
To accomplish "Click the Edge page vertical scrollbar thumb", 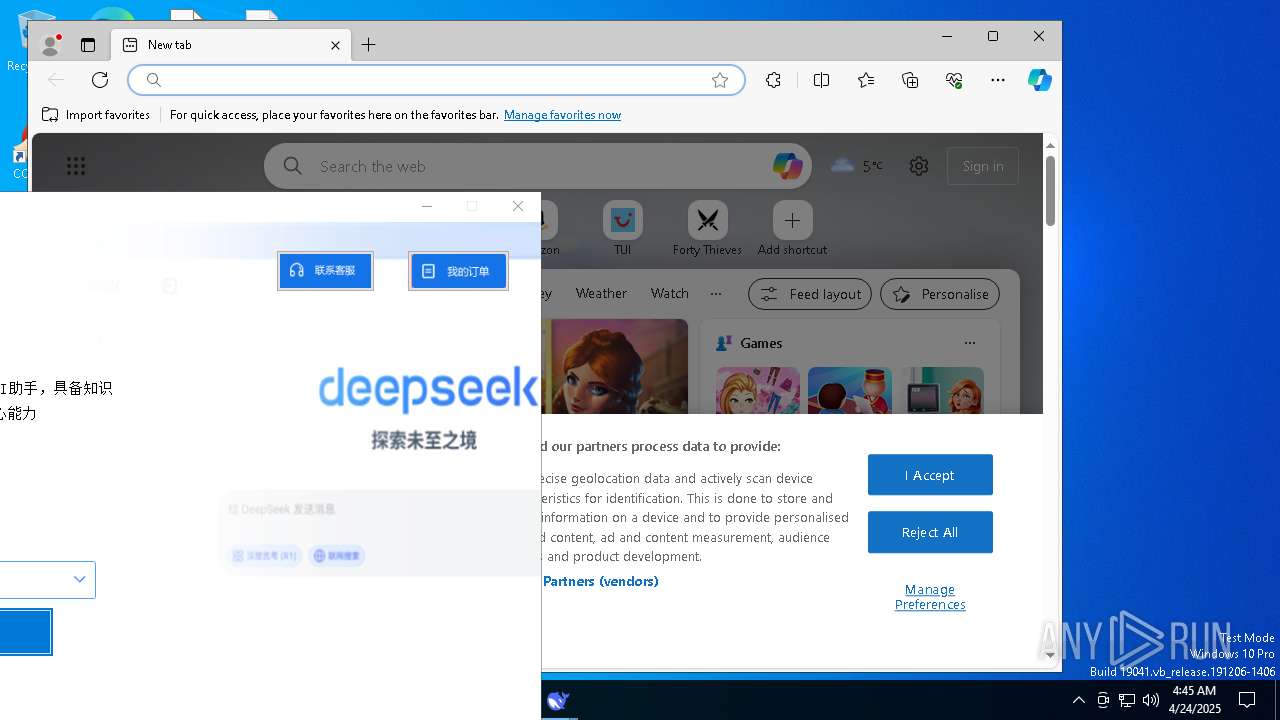I will click(x=1050, y=190).
